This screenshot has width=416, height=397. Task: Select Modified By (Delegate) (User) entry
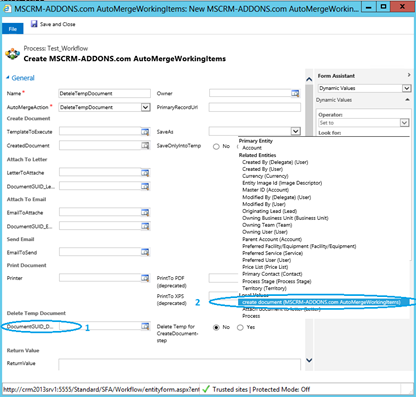(276, 197)
